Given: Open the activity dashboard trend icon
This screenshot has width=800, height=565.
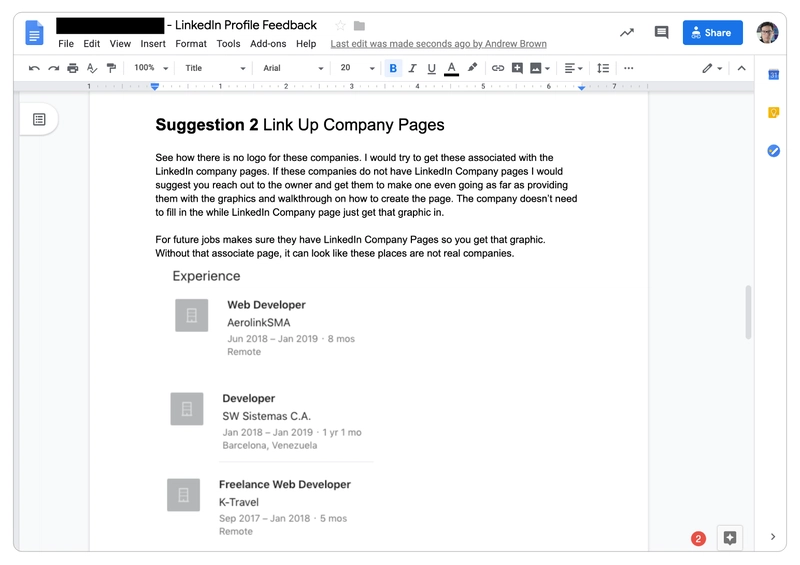Looking at the screenshot, I should (x=627, y=33).
